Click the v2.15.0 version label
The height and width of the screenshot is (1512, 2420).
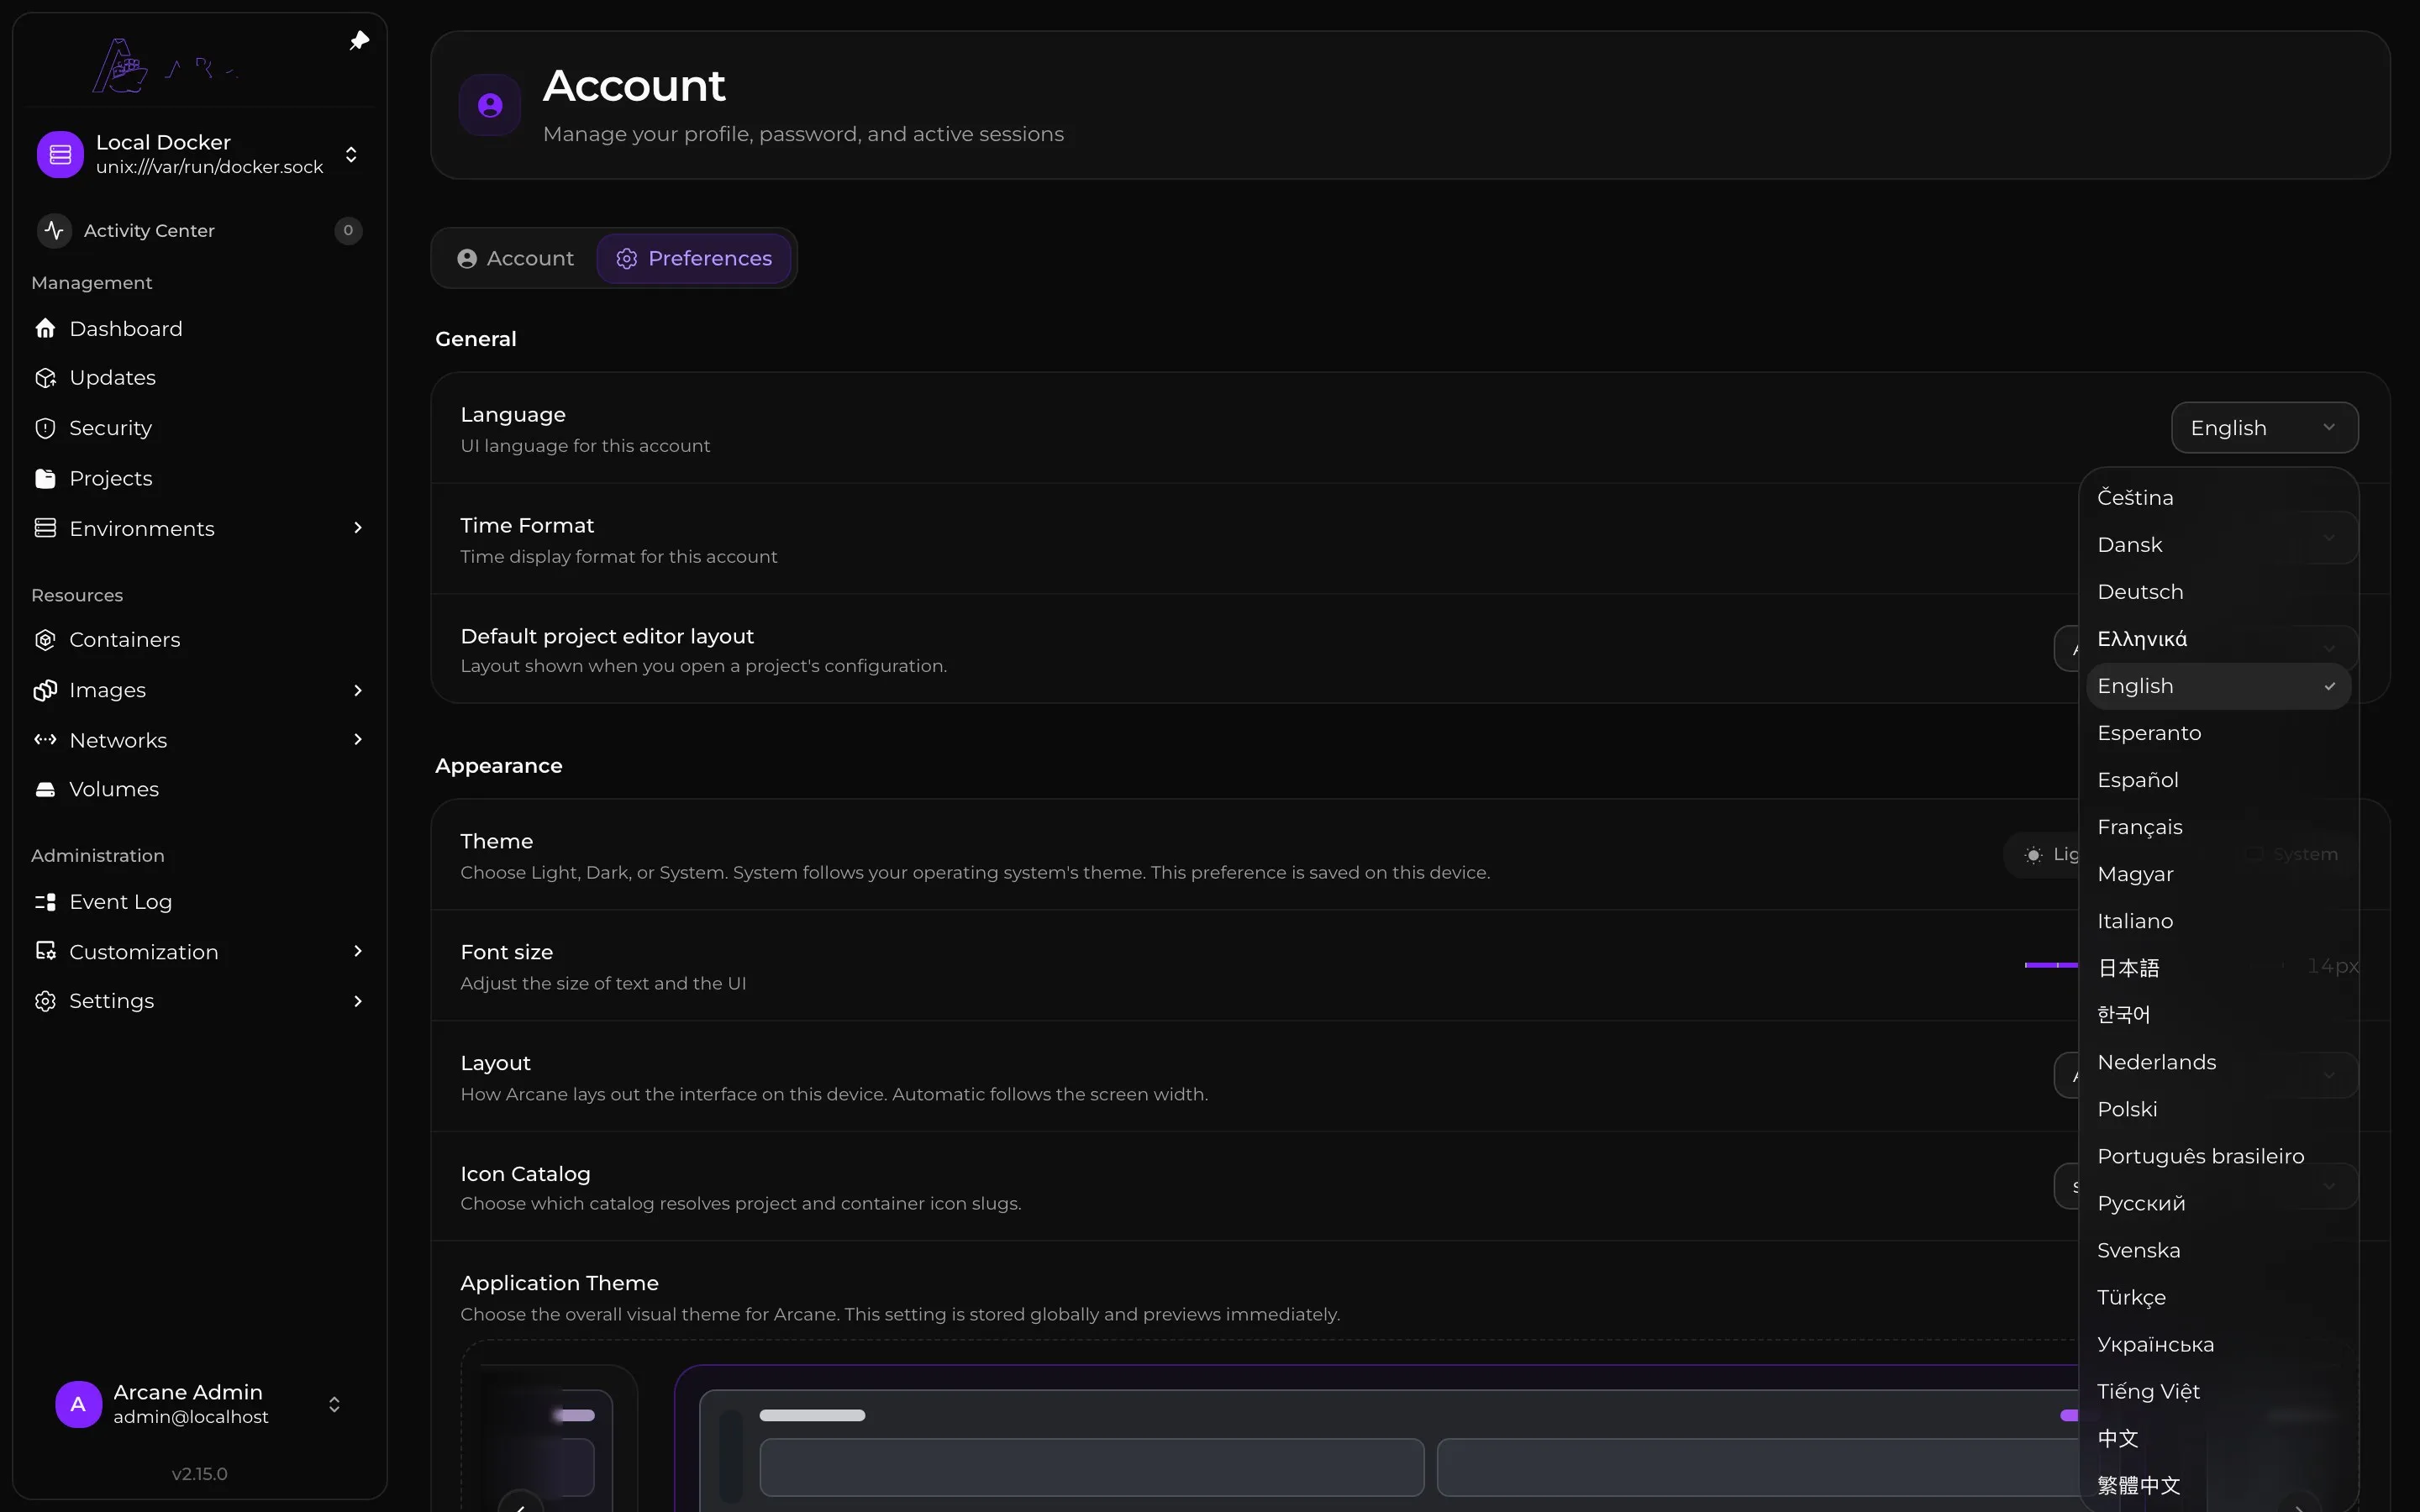[199, 1473]
